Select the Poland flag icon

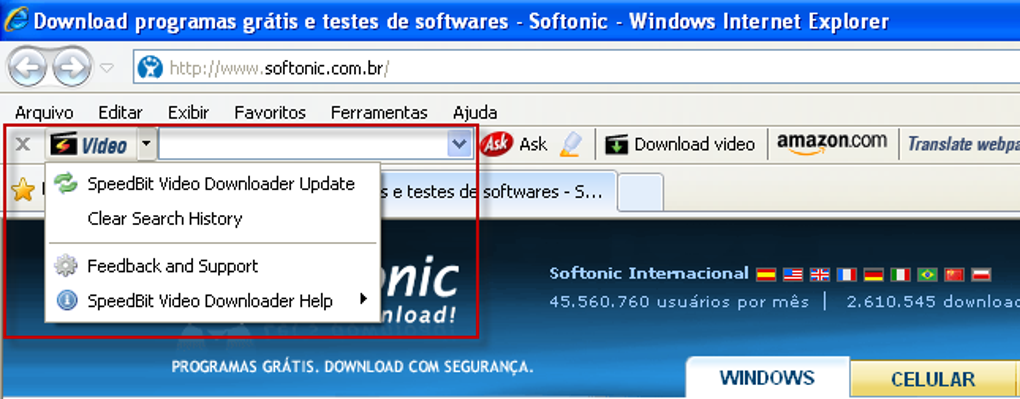coord(980,274)
